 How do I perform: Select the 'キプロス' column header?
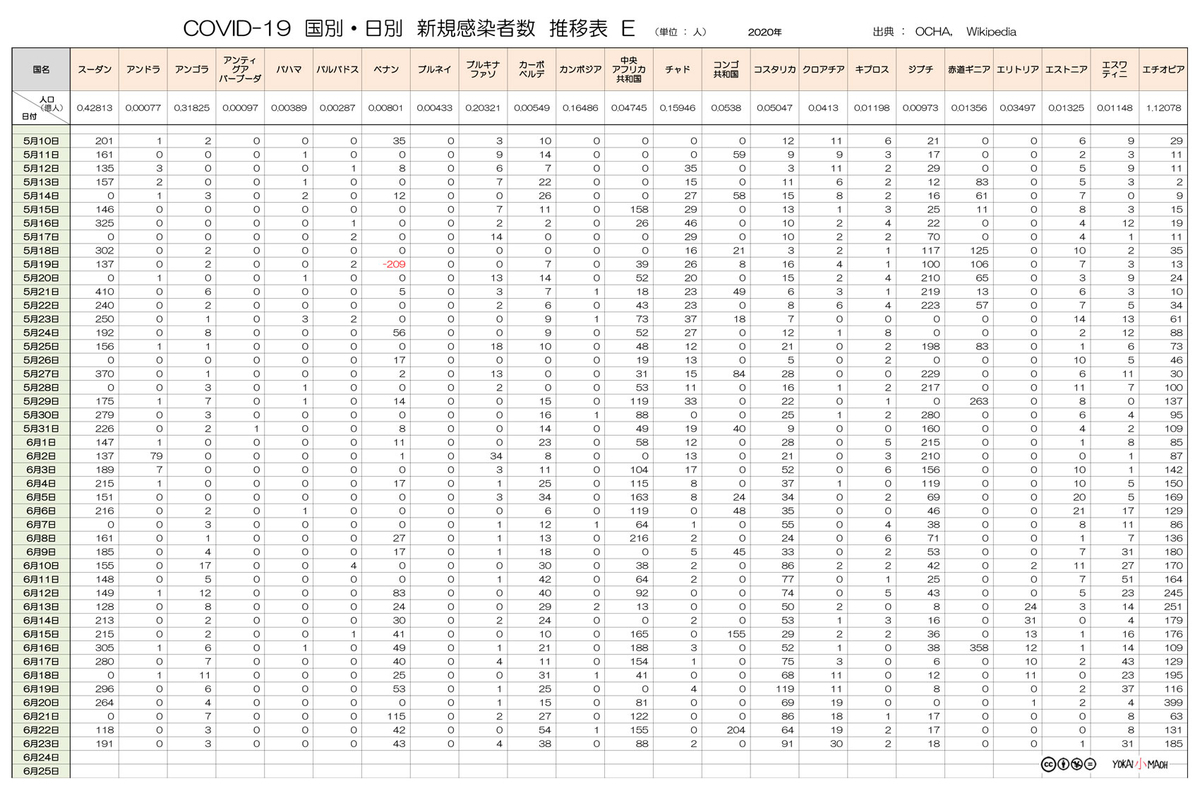(x=872, y=71)
